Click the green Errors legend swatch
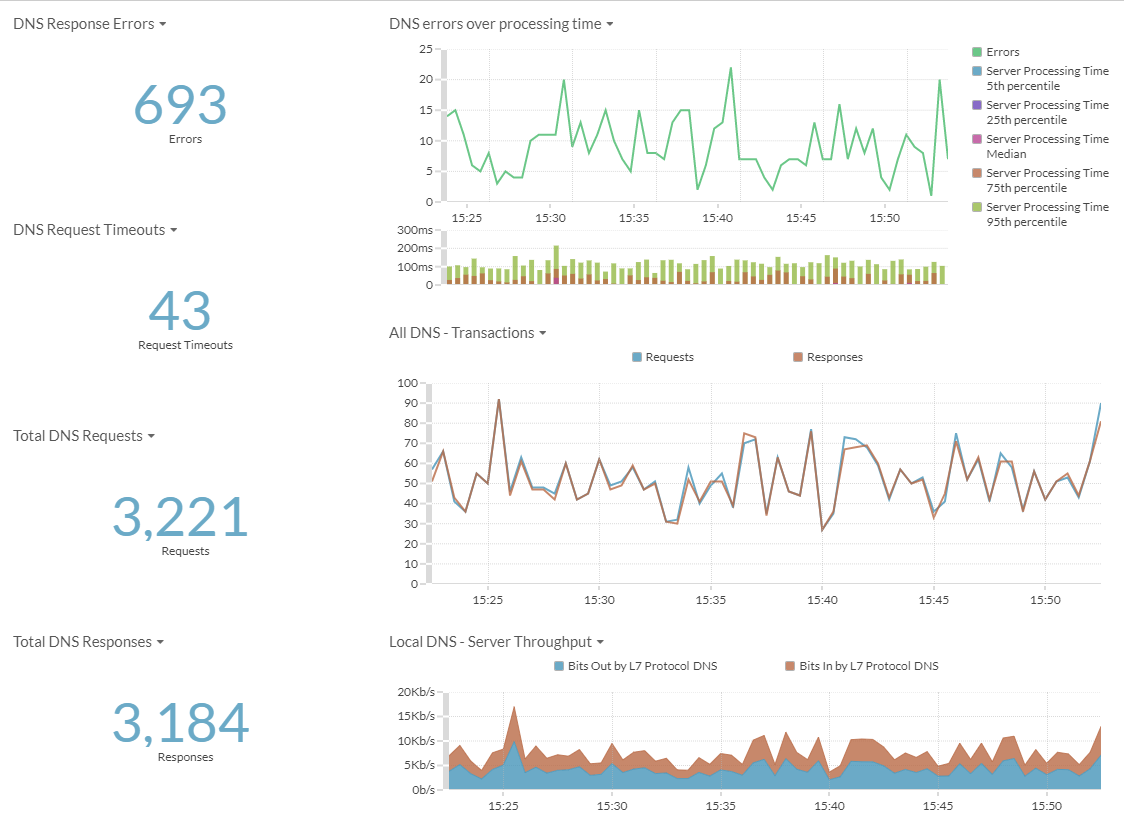This screenshot has width=1124, height=823. click(976, 52)
